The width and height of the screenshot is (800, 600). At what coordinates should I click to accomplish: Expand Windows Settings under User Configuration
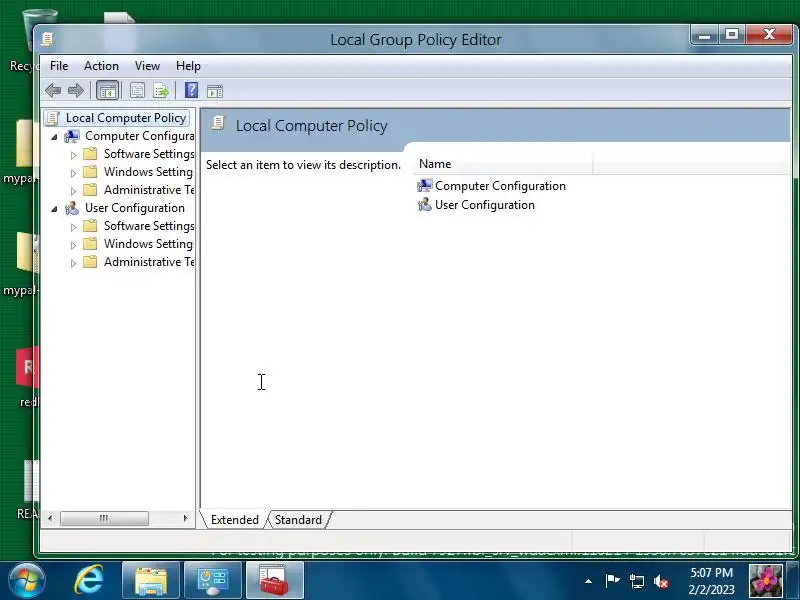73,245
